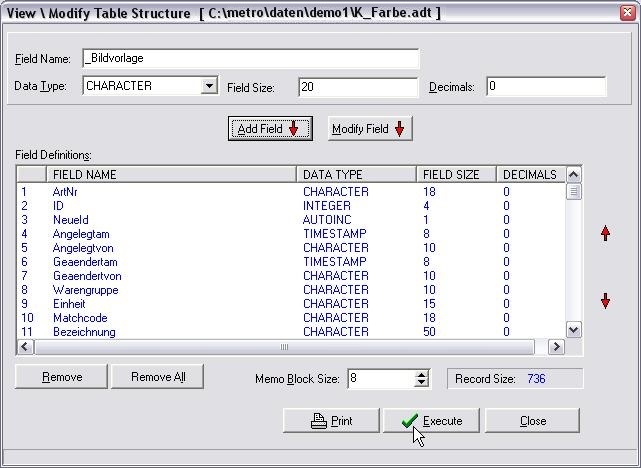Click the FIELD NAME column header
The width and height of the screenshot is (641, 468).
click(x=171, y=175)
